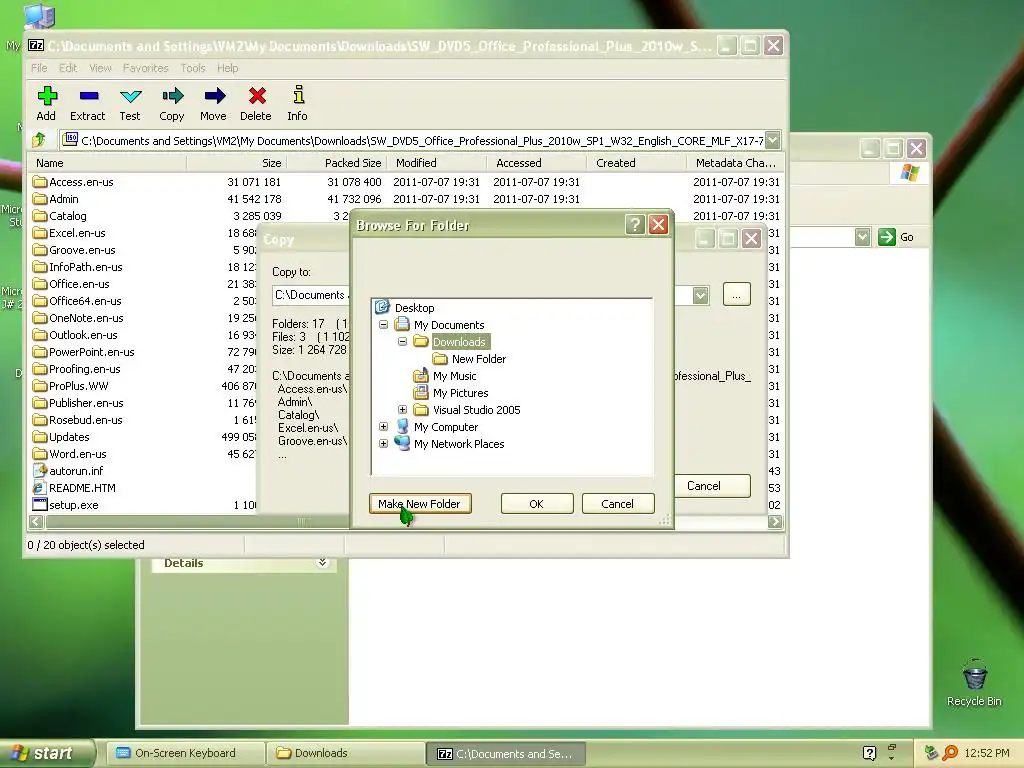Click the My Computer icon in the tree
This screenshot has height=768, width=1024.
click(402, 426)
